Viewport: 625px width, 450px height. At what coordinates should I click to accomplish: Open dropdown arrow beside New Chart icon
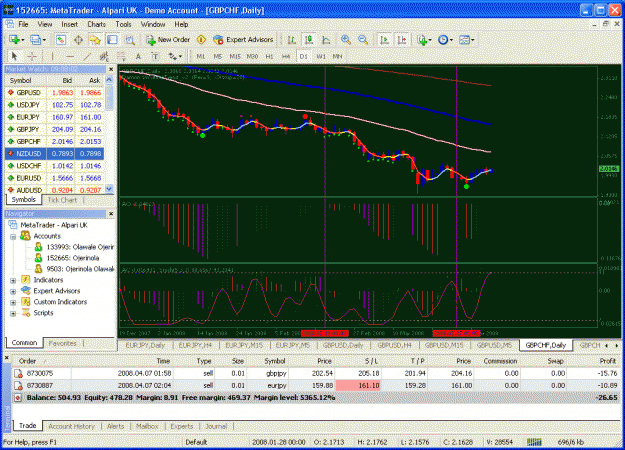[x=22, y=40]
